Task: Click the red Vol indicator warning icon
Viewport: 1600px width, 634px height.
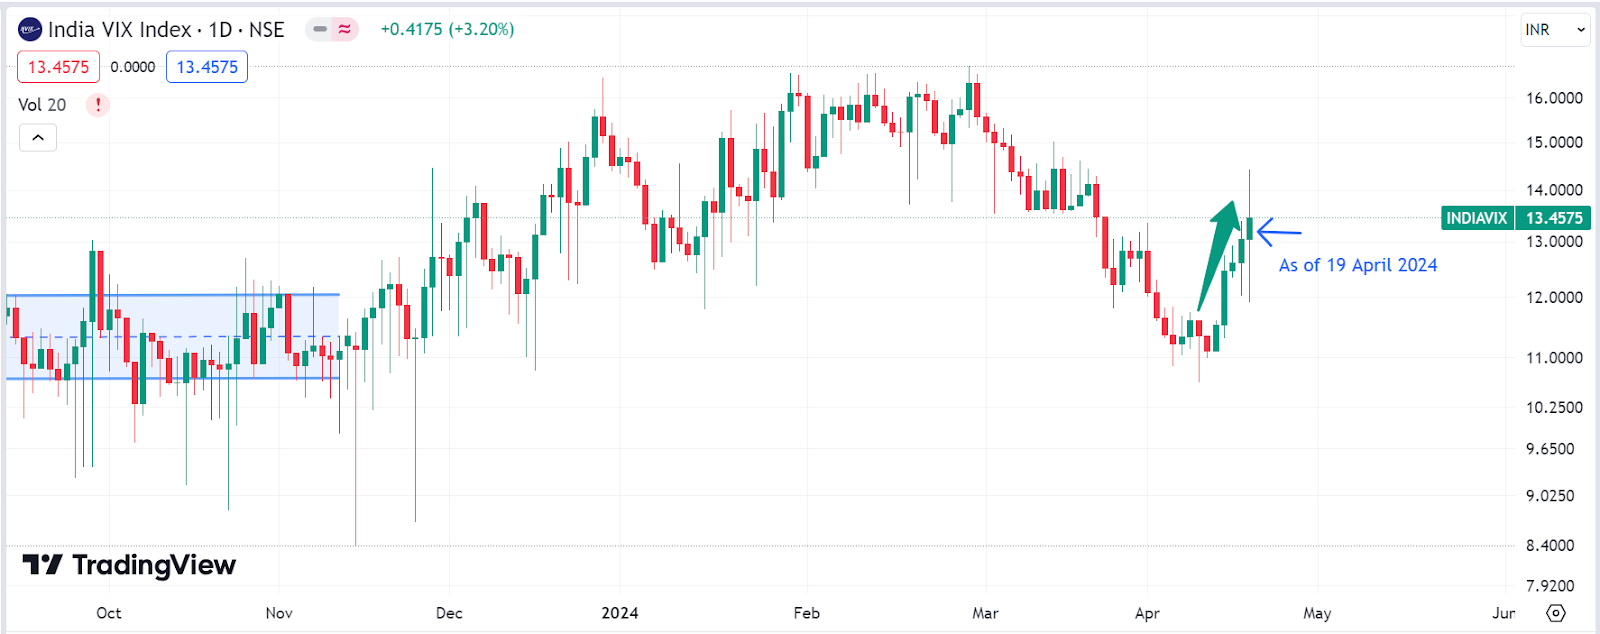Action: (97, 105)
